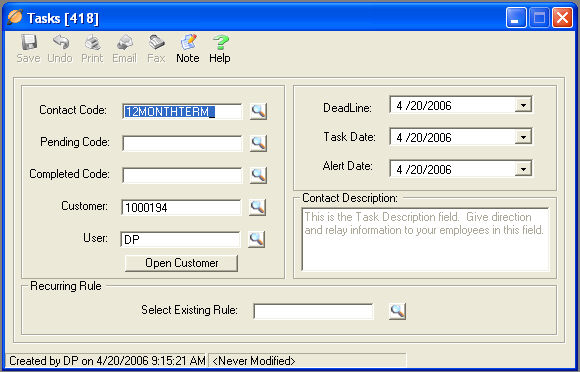Search Contact Code with magnifier icon
This screenshot has width=580, height=372.
pos(258,111)
